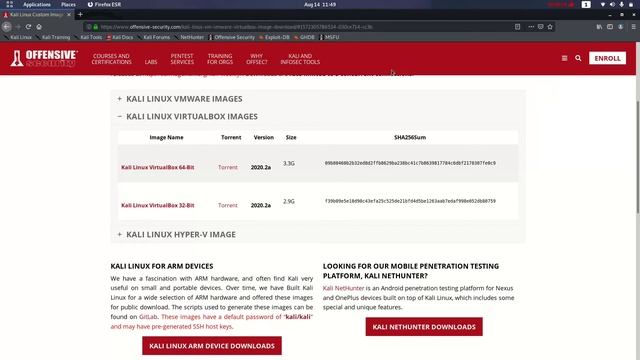
Task: Save page to Pocket icon
Action: [540, 27]
